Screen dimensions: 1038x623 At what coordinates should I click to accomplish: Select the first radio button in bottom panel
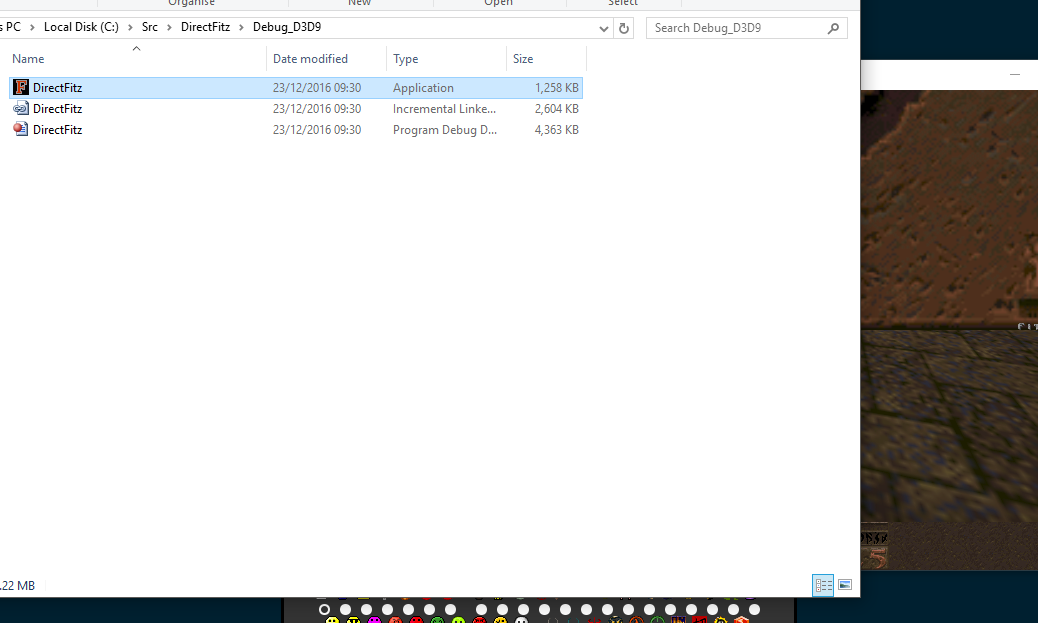tap(324, 609)
